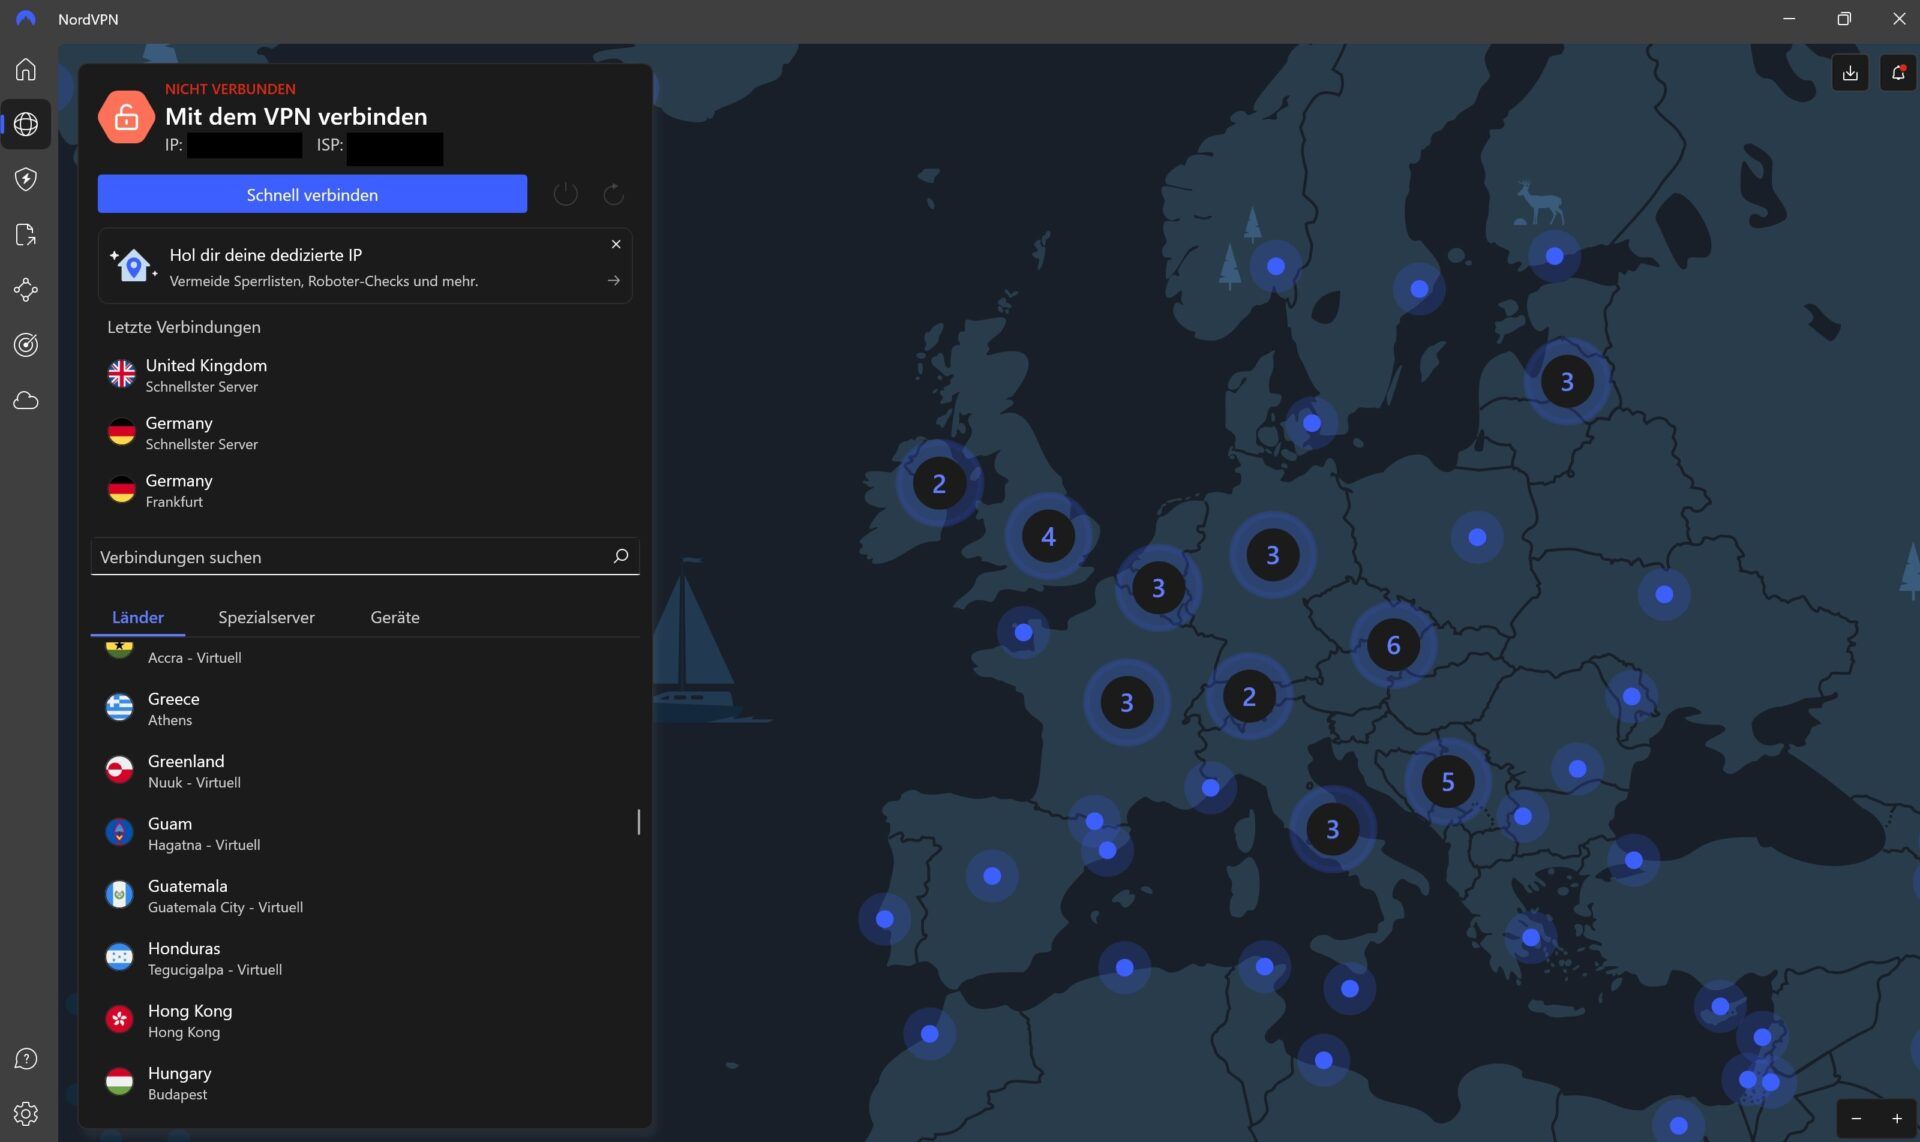Screen dimensions: 1920x1142
Task: Select Hungary Budapest in country list
Action: pyautogui.click(x=365, y=1083)
